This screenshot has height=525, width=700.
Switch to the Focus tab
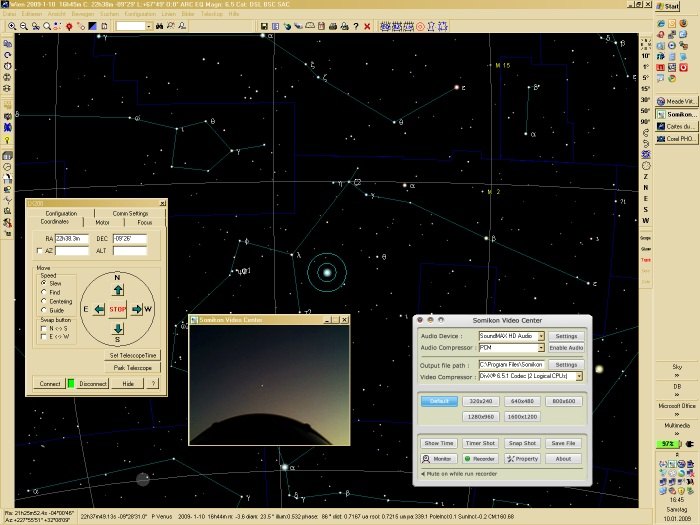coord(144,222)
